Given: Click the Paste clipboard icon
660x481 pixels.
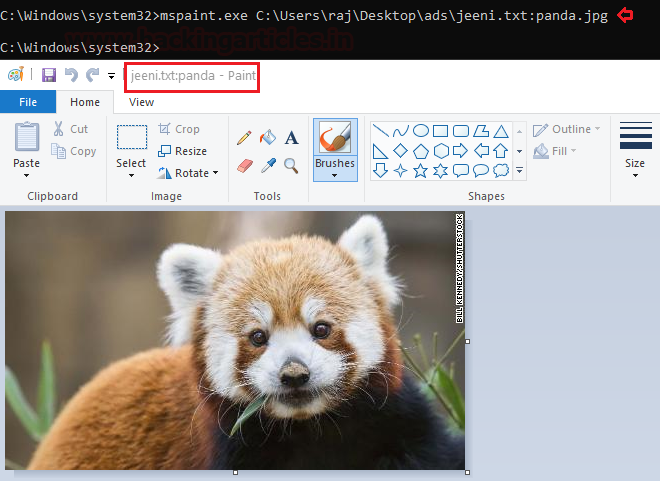Looking at the screenshot, I should [x=27, y=136].
